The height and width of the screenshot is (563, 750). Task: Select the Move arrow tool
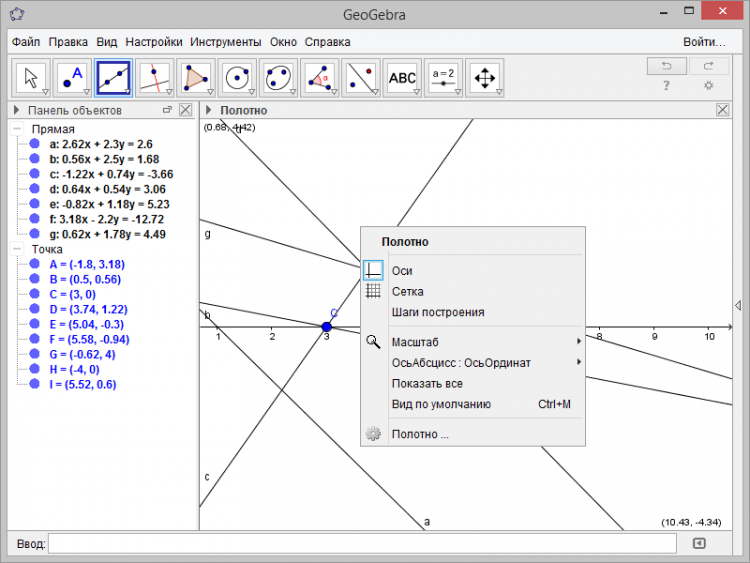pyautogui.click(x=31, y=77)
